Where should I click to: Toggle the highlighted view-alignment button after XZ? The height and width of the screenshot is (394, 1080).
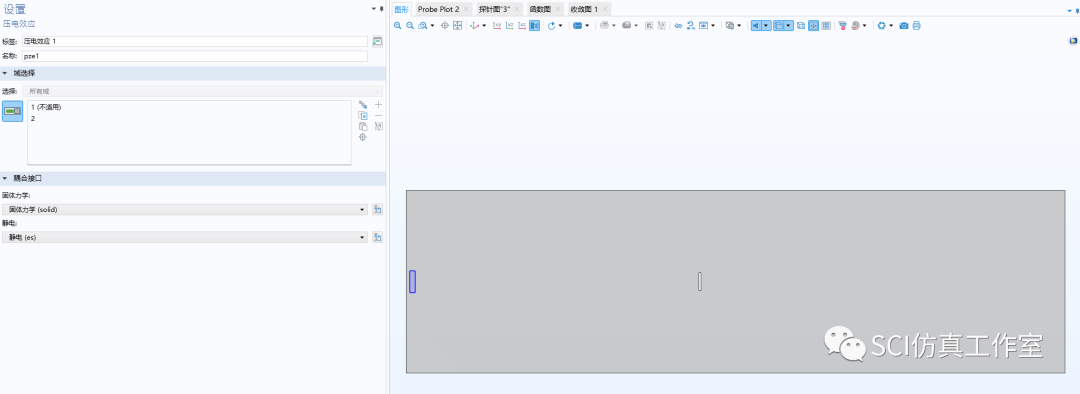click(534, 25)
